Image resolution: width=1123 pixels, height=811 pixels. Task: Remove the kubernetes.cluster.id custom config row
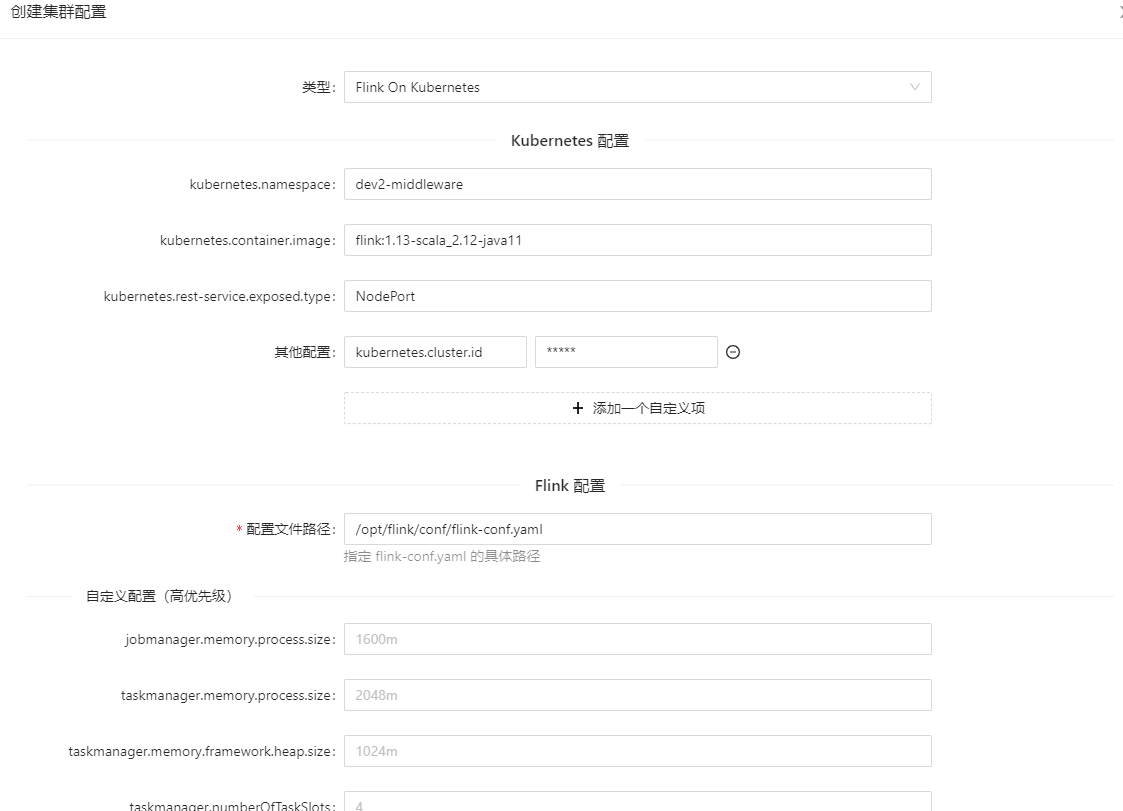[x=733, y=352]
